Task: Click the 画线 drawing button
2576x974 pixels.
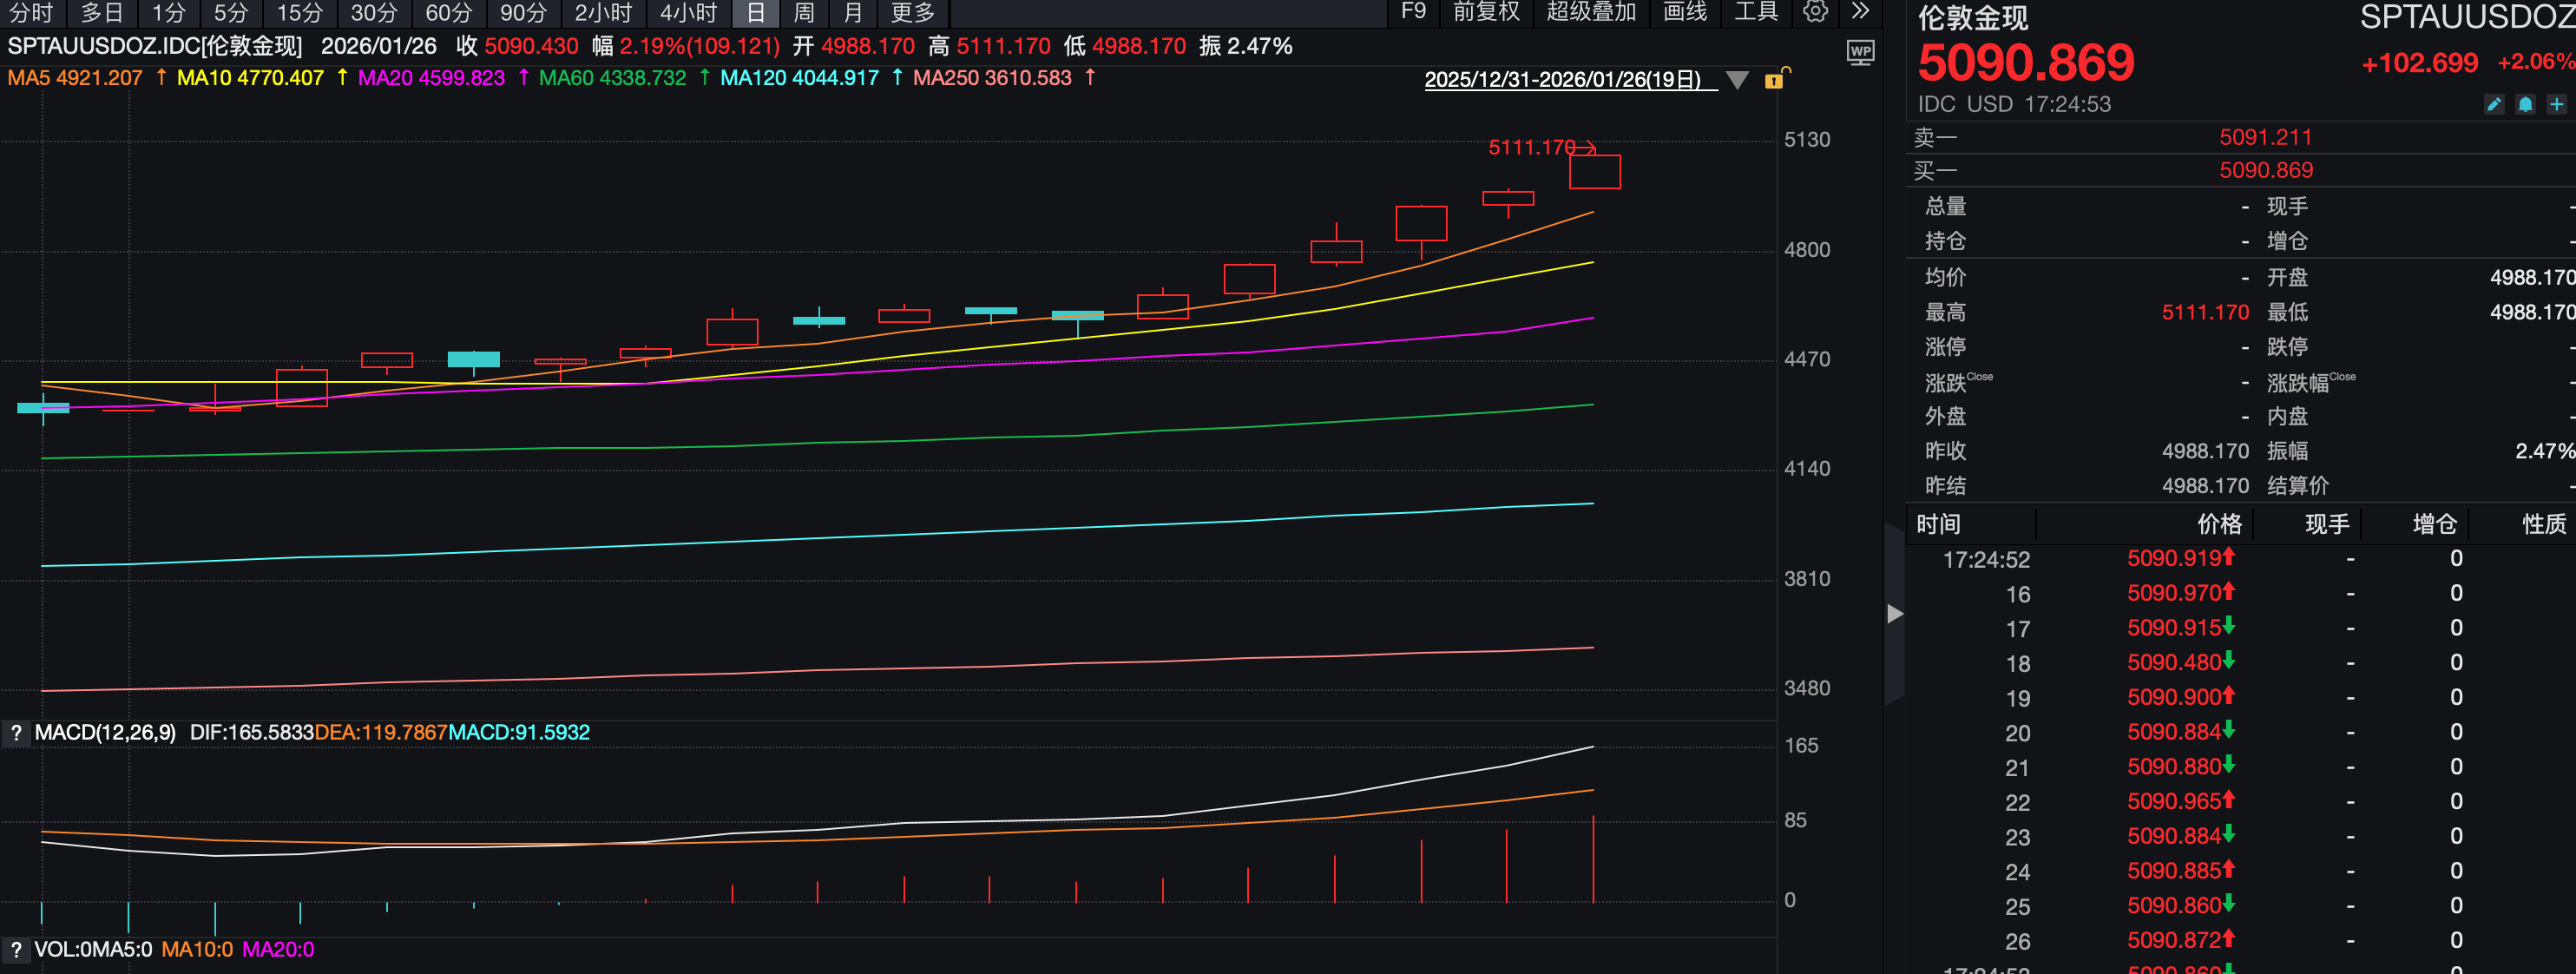Action: [x=1685, y=12]
